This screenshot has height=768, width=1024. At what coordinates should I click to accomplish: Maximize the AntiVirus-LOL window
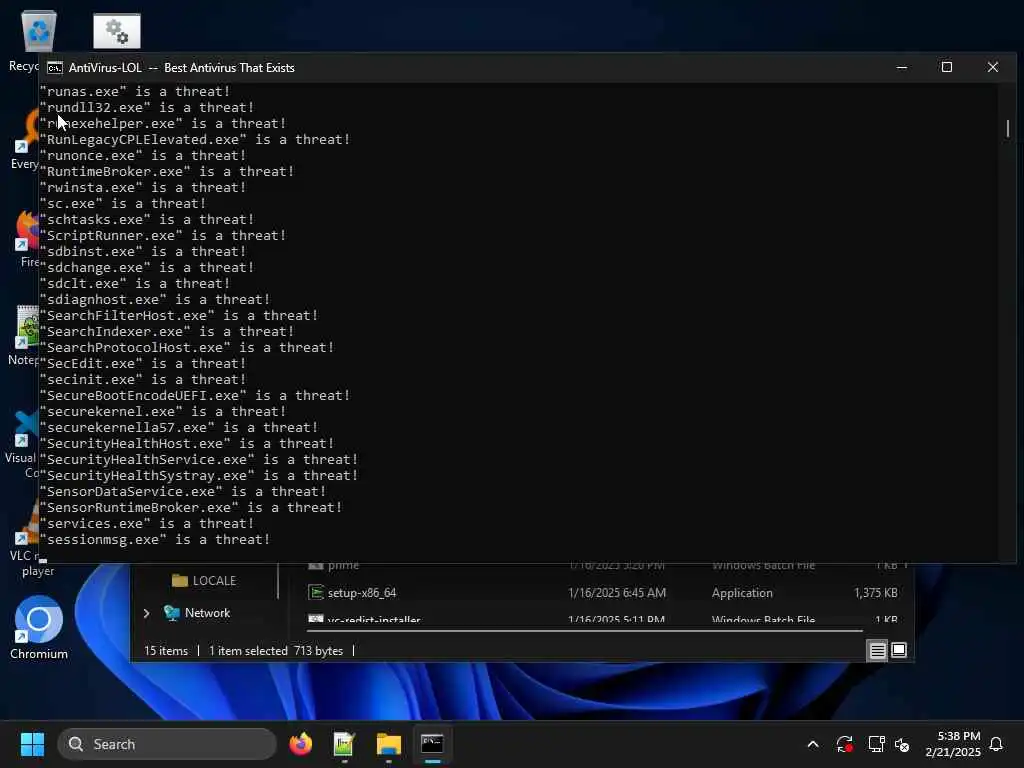pyautogui.click(x=946, y=67)
